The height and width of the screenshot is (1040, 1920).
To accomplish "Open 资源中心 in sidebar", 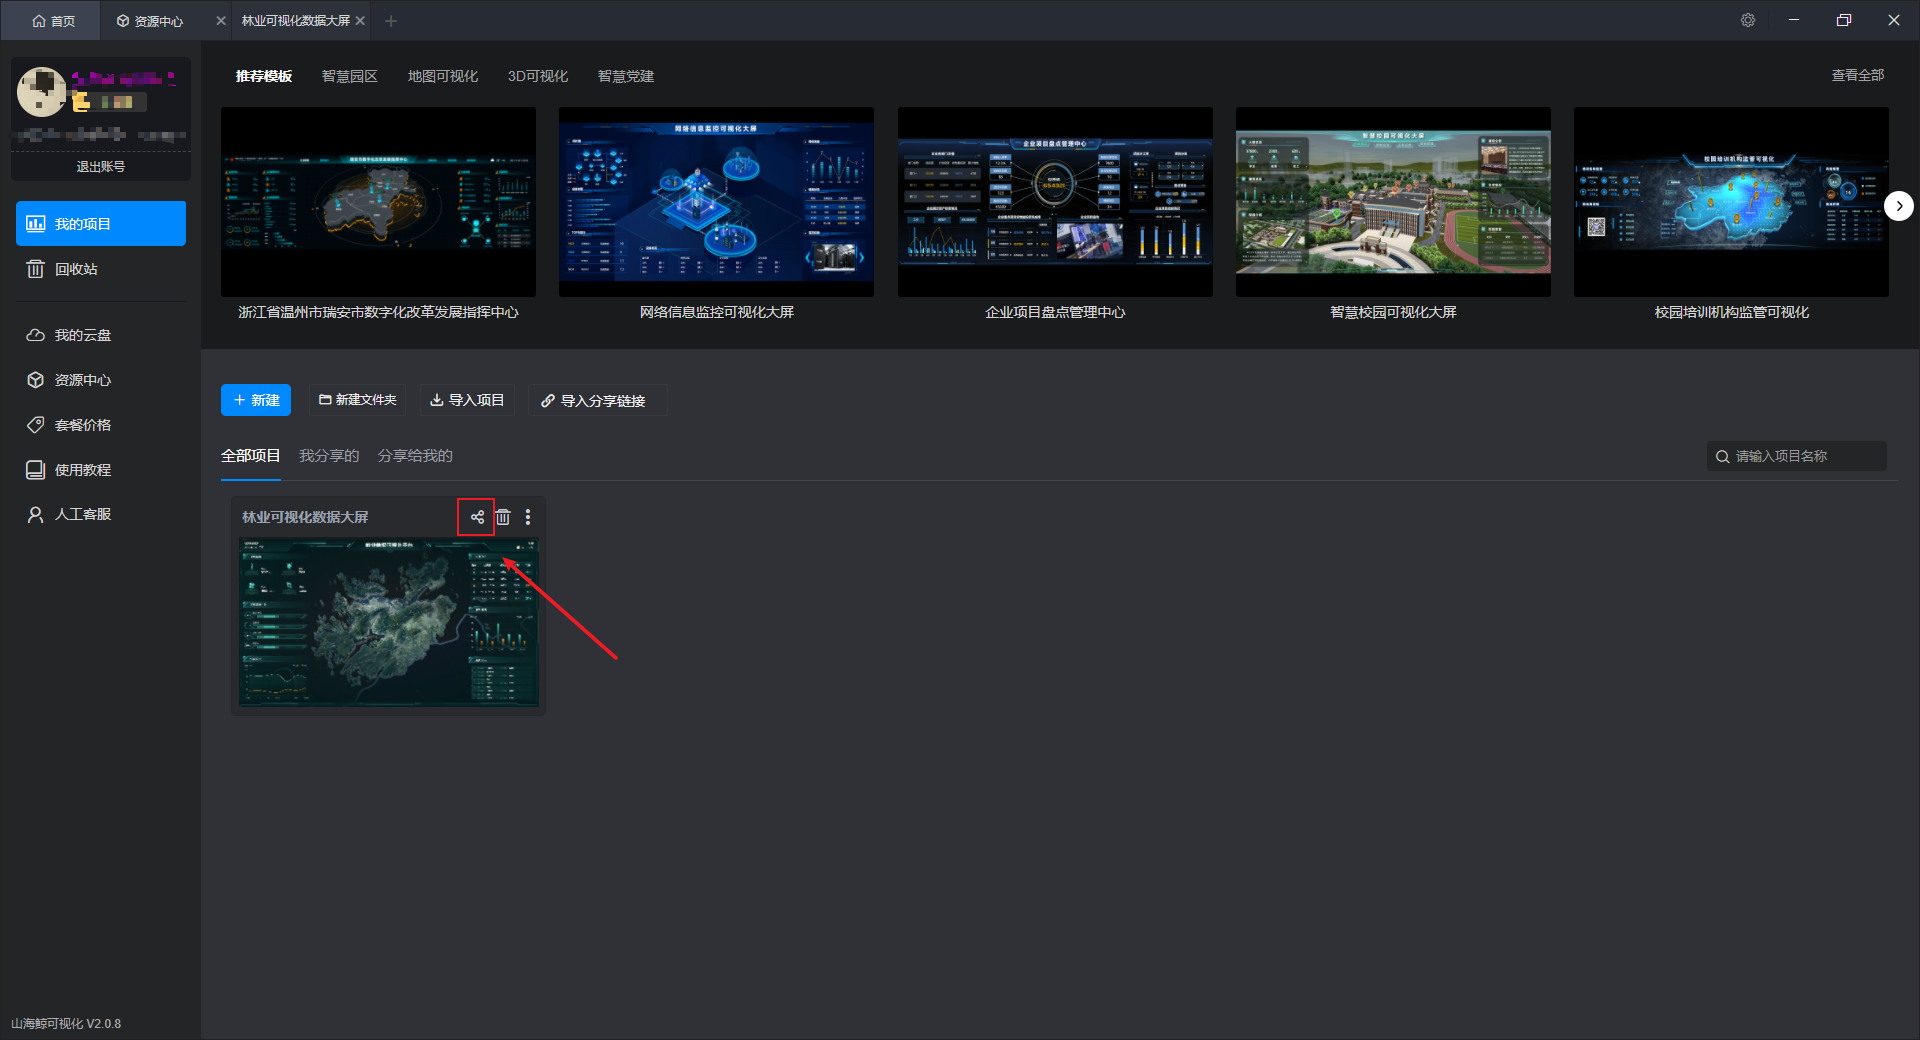I will pyautogui.click(x=101, y=380).
